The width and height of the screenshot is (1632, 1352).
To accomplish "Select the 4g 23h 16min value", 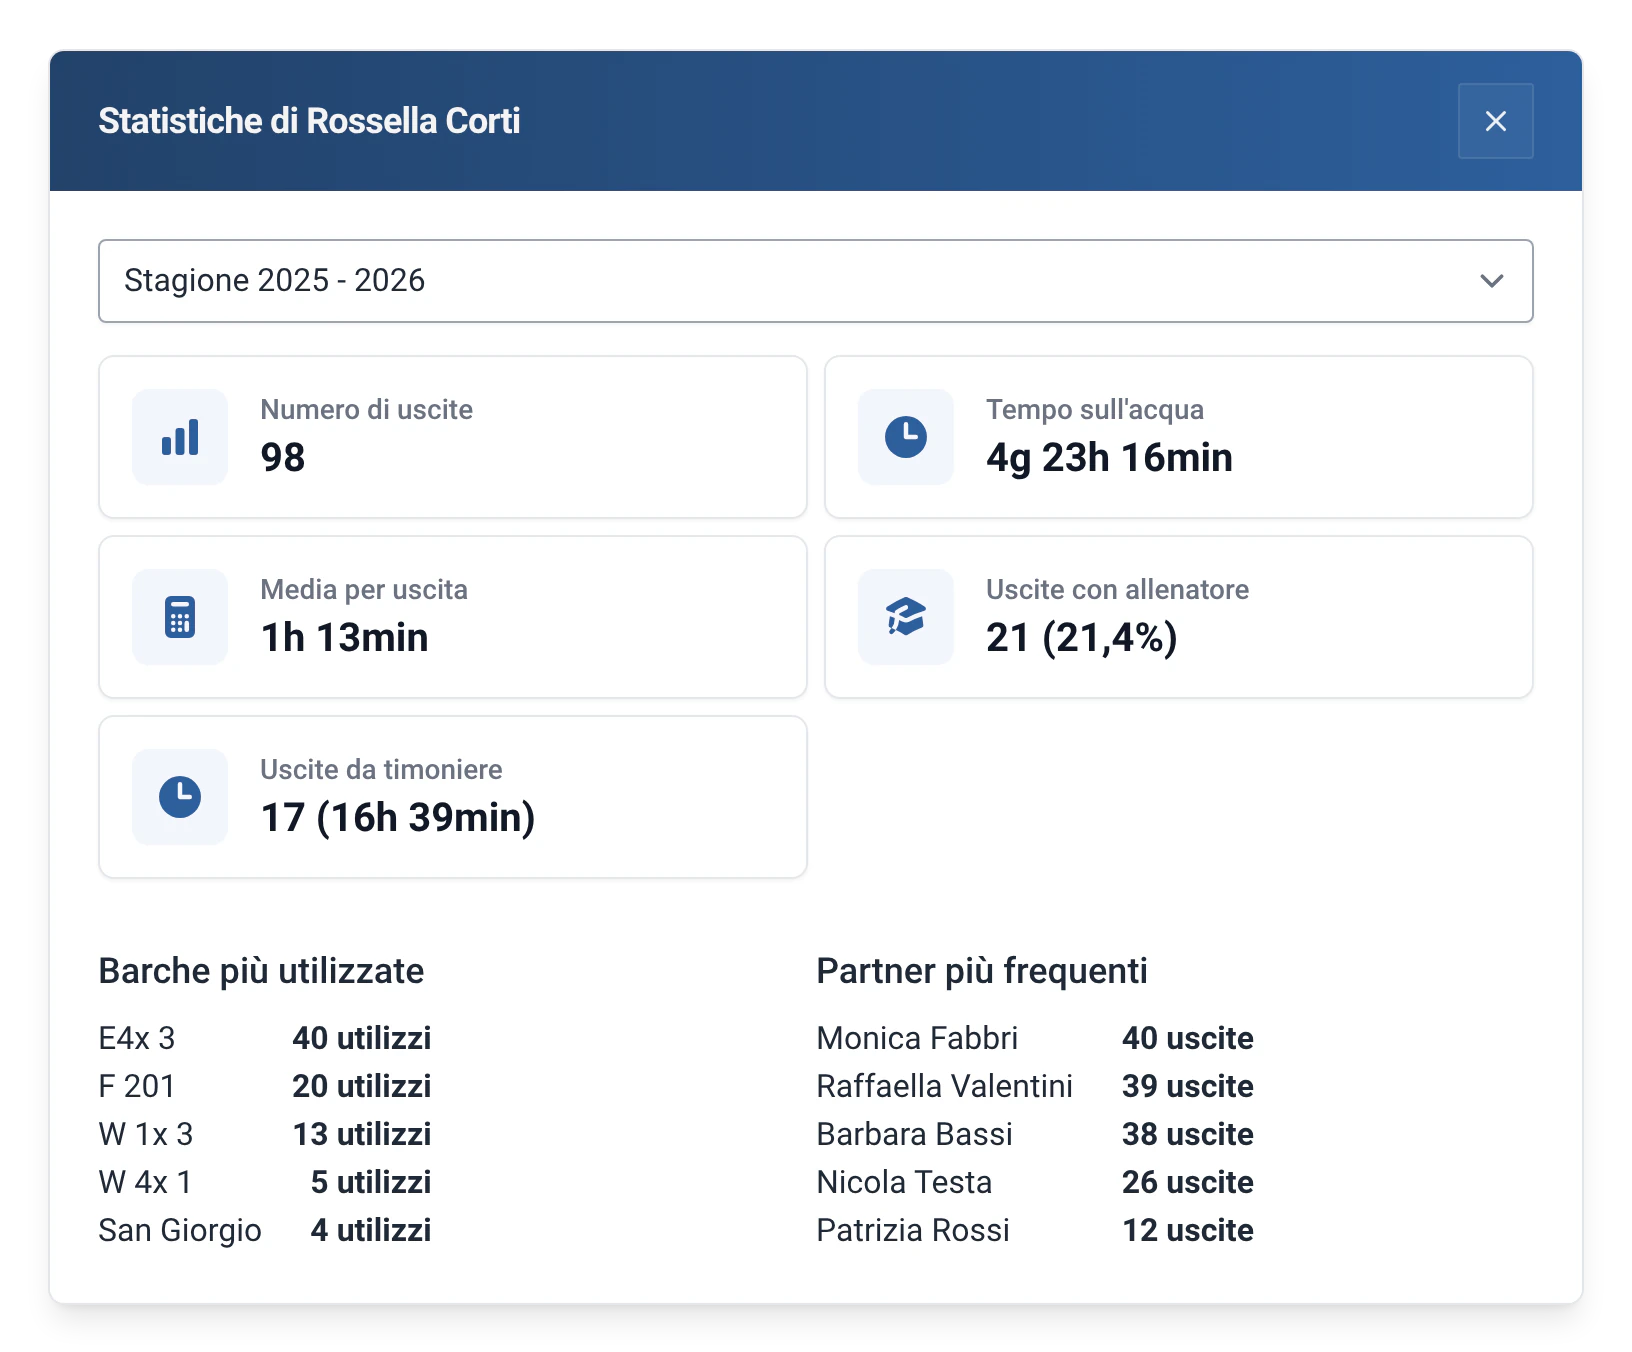I will tap(1109, 458).
